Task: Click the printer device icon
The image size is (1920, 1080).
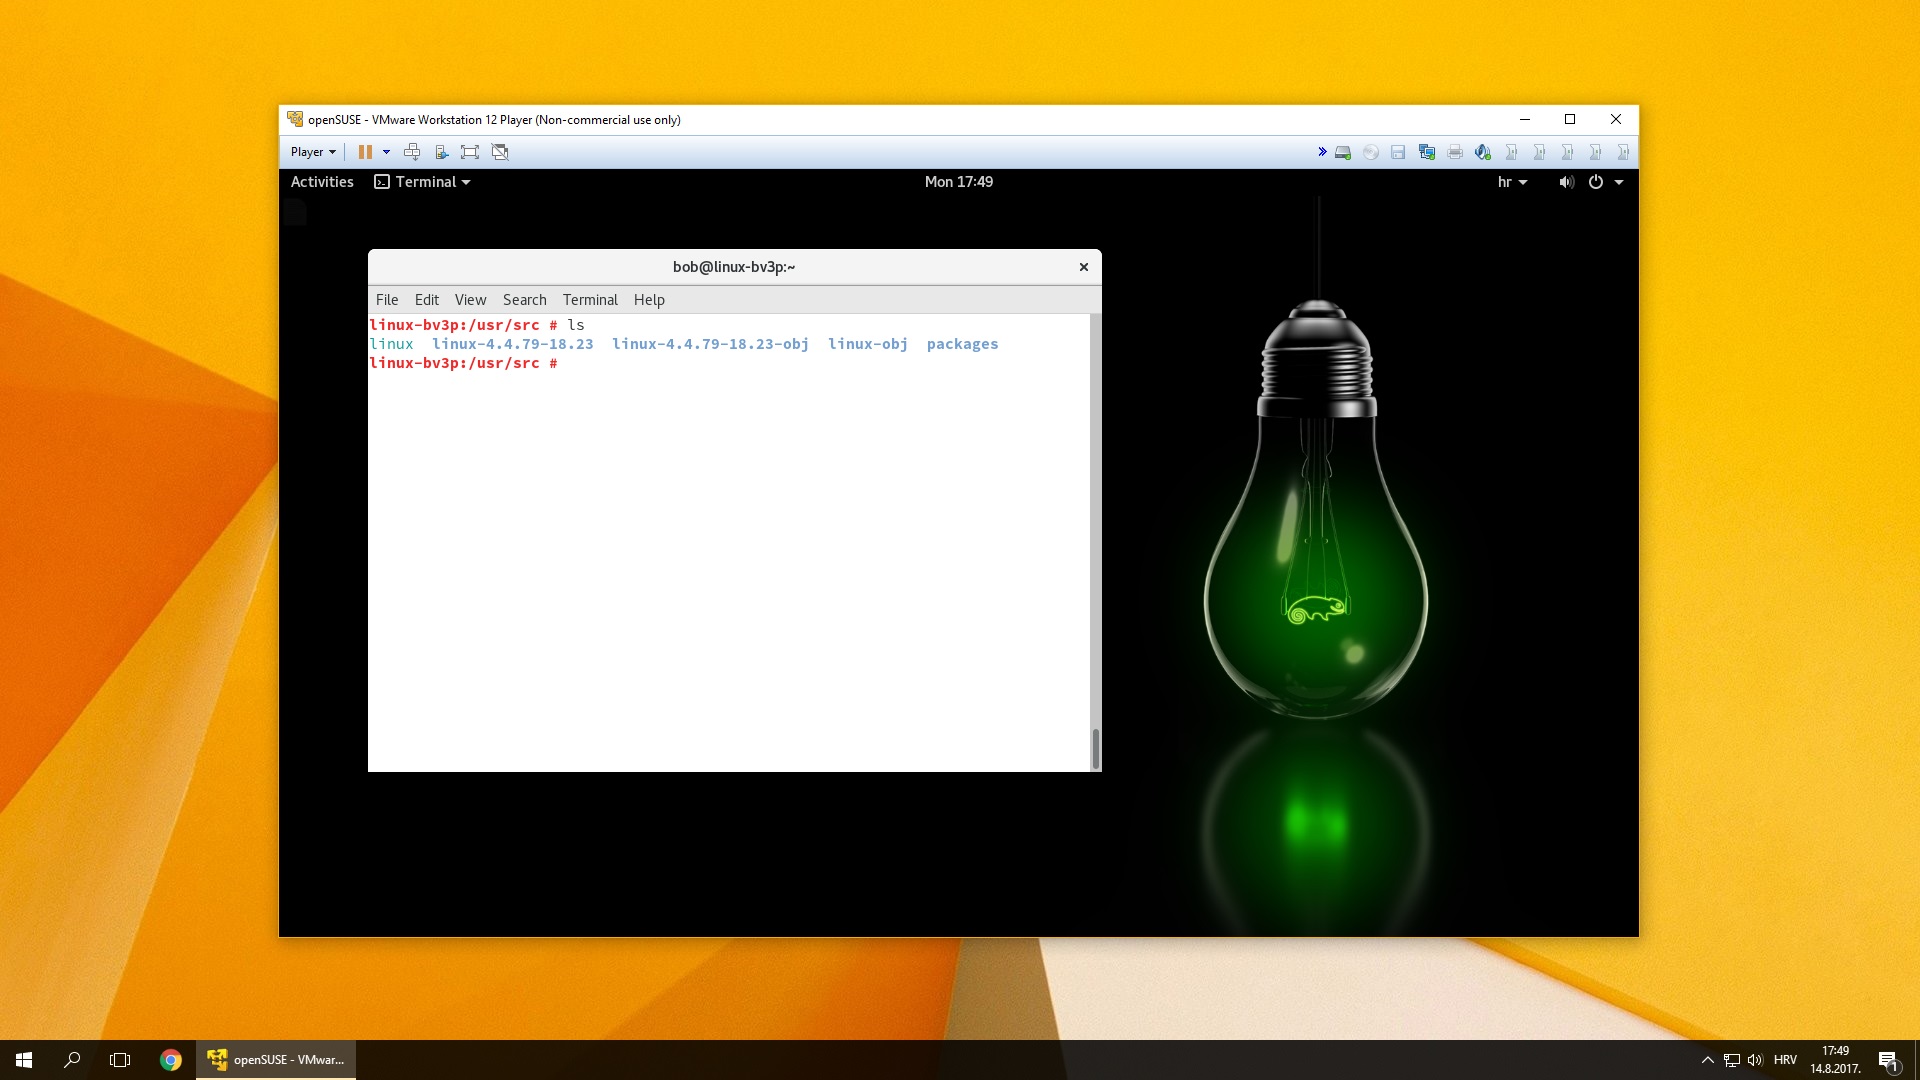Action: (x=1455, y=152)
